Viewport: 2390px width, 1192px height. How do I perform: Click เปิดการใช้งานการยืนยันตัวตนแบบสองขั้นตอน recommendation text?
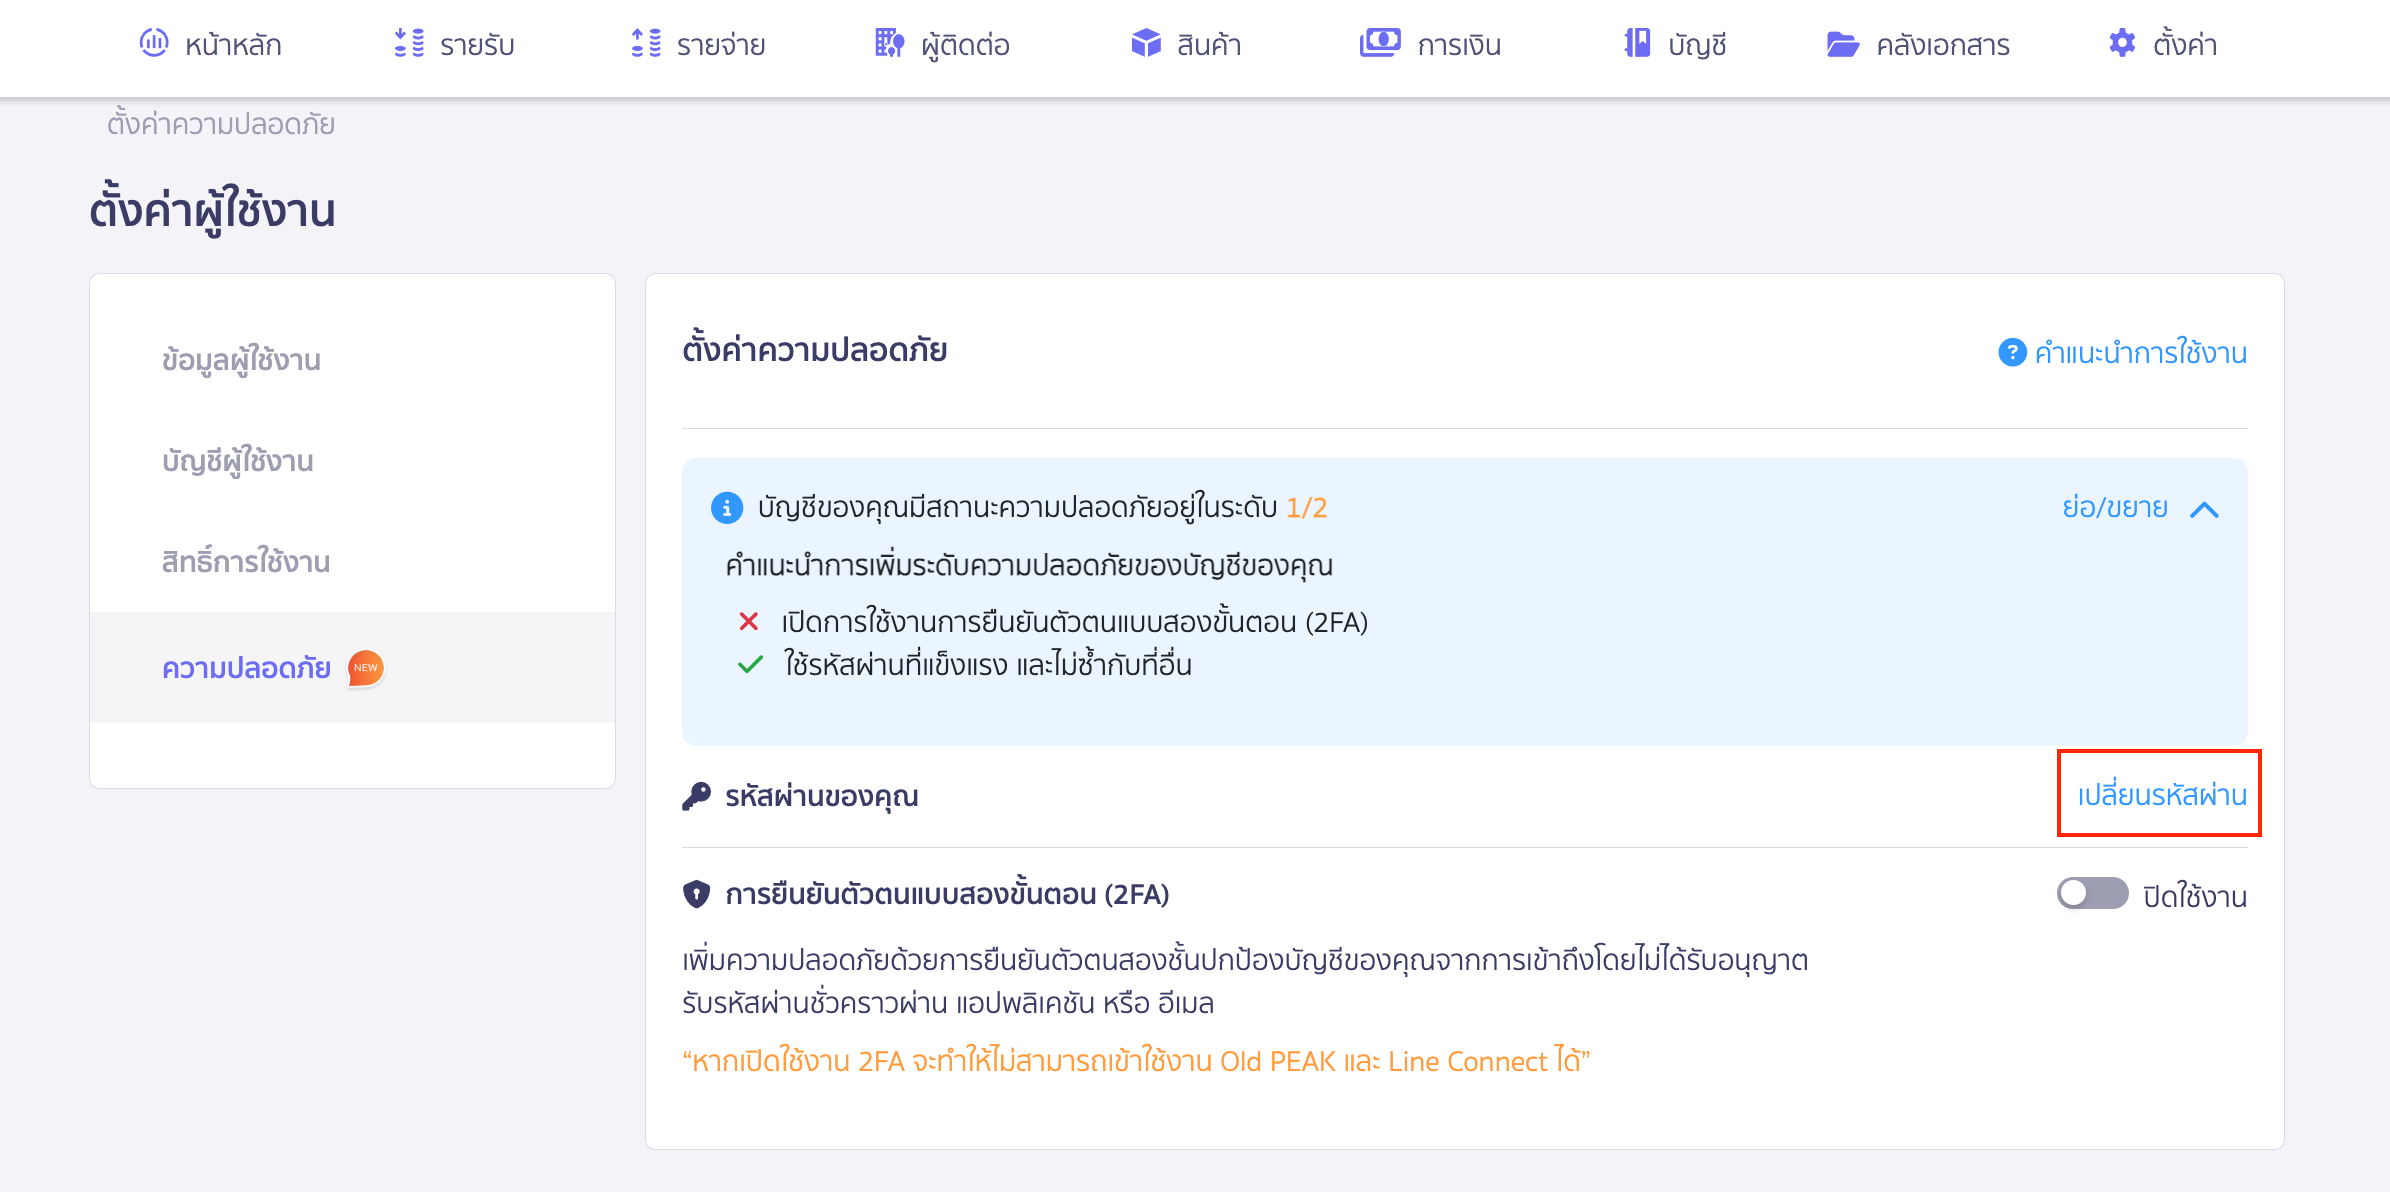click(x=1075, y=622)
